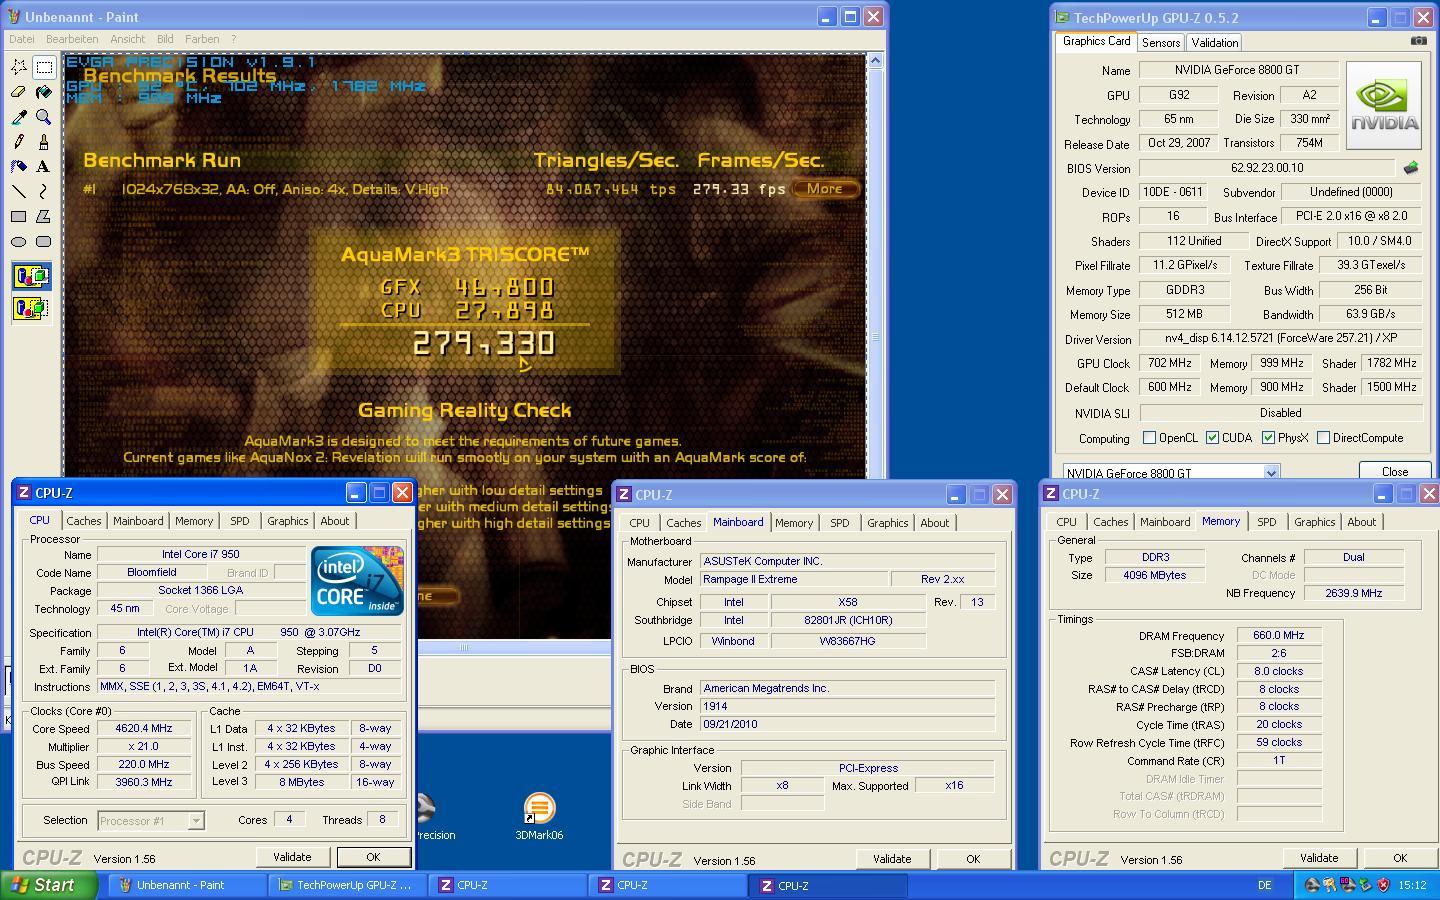Open the Bild menu in Paint
The width and height of the screenshot is (1440, 900).
[x=165, y=39]
